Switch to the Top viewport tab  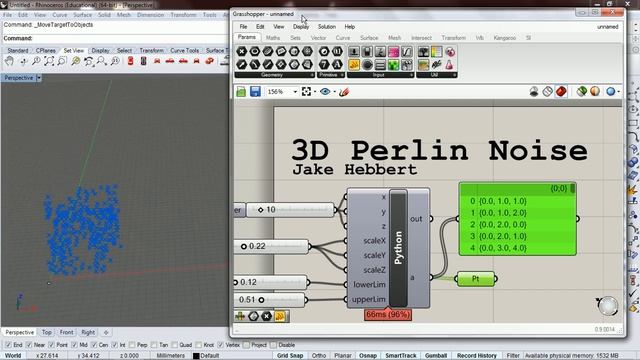[47, 332]
